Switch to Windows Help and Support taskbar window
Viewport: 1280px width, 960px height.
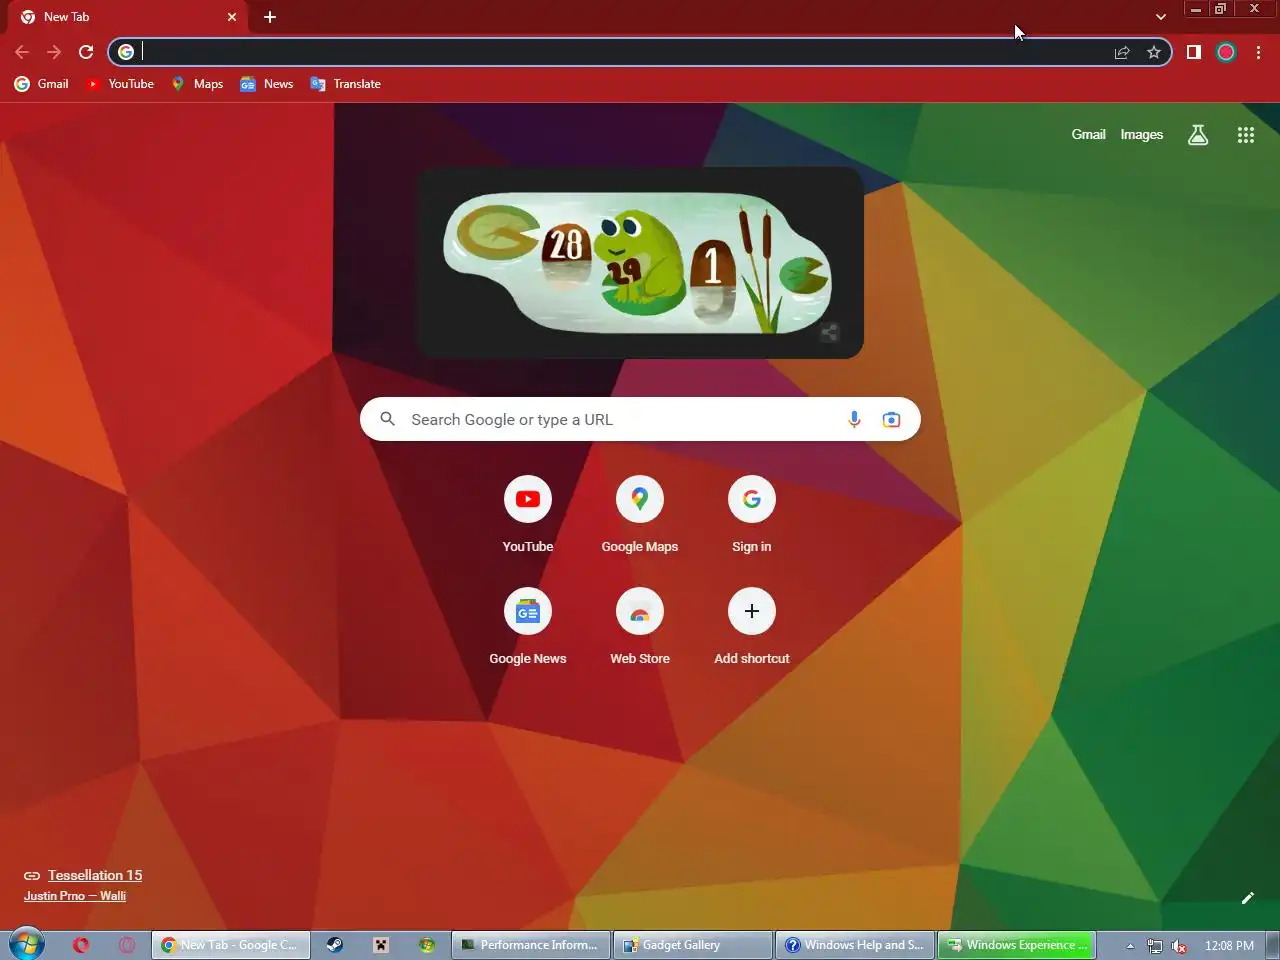coord(854,945)
